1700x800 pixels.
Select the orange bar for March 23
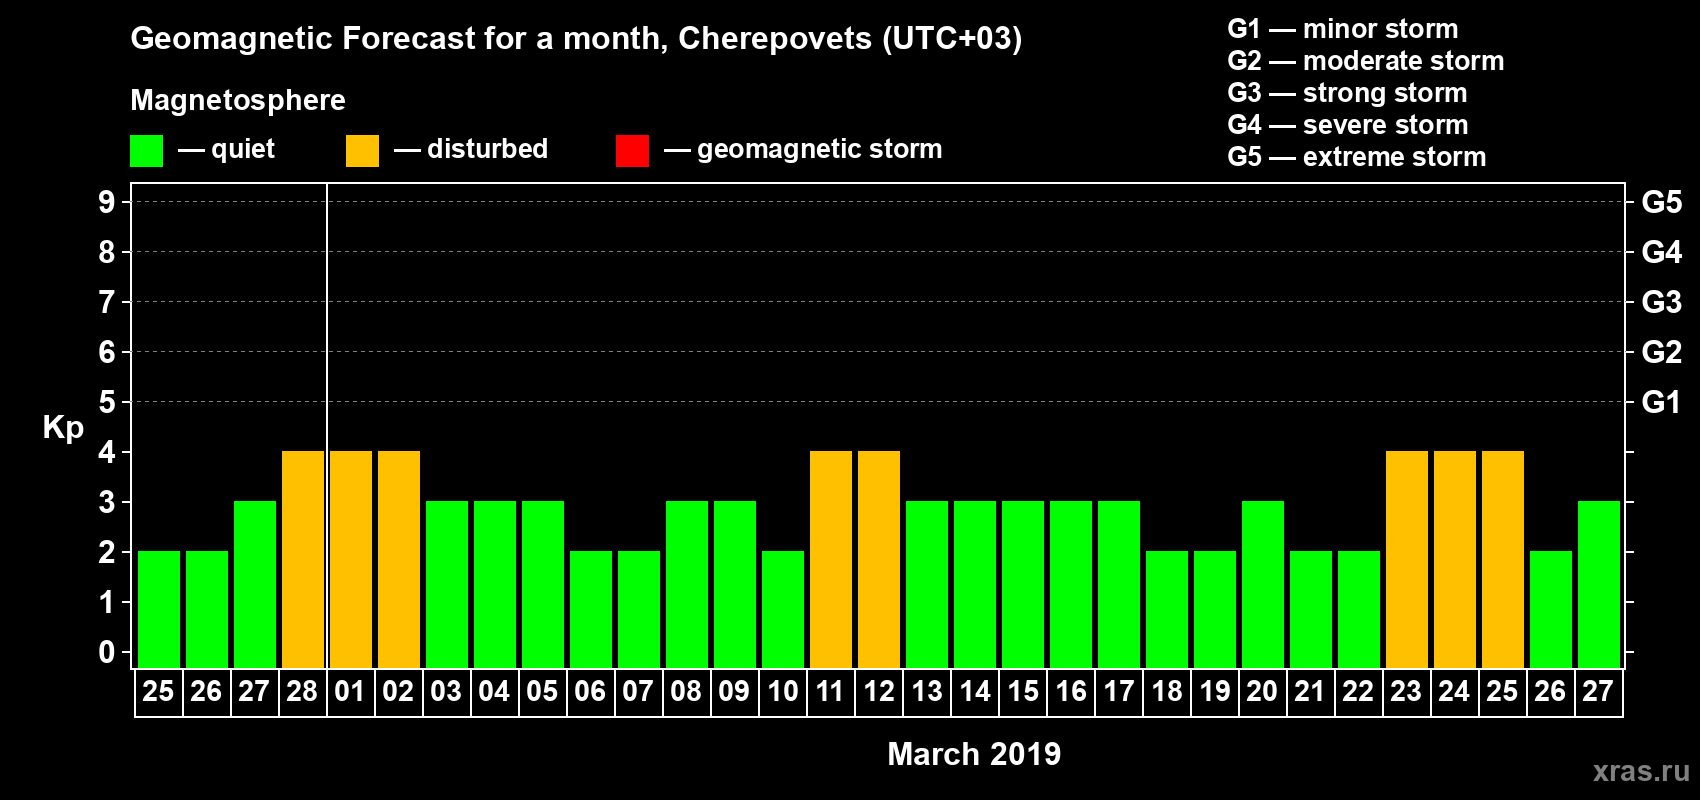(x=1407, y=559)
